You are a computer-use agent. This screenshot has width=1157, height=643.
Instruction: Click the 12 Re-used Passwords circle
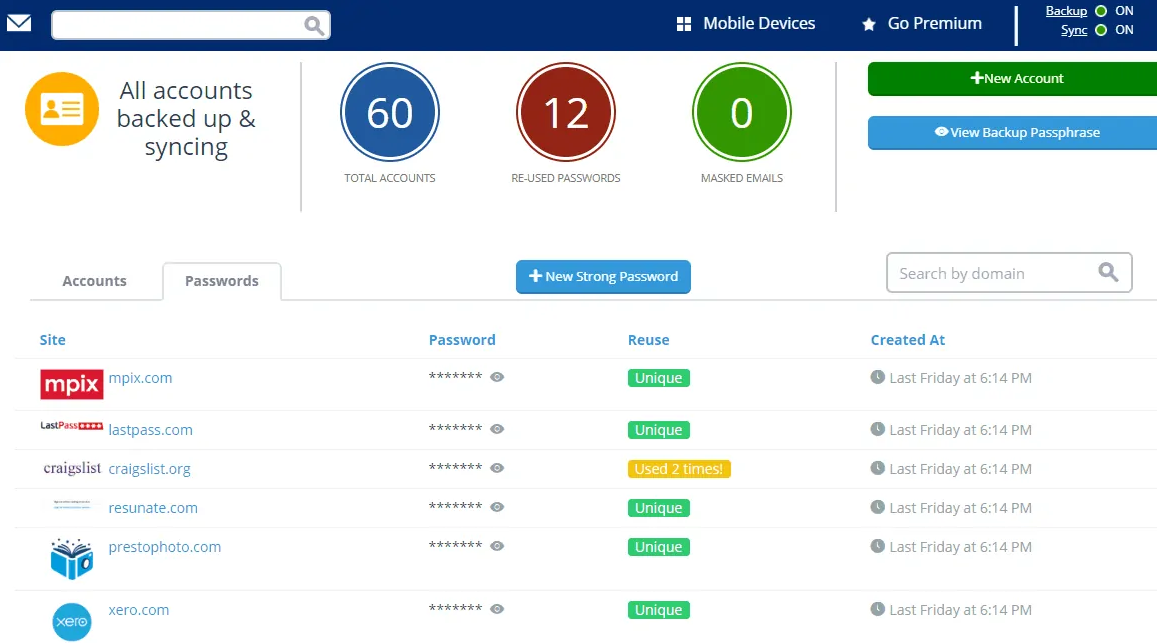click(x=566, y=112)
